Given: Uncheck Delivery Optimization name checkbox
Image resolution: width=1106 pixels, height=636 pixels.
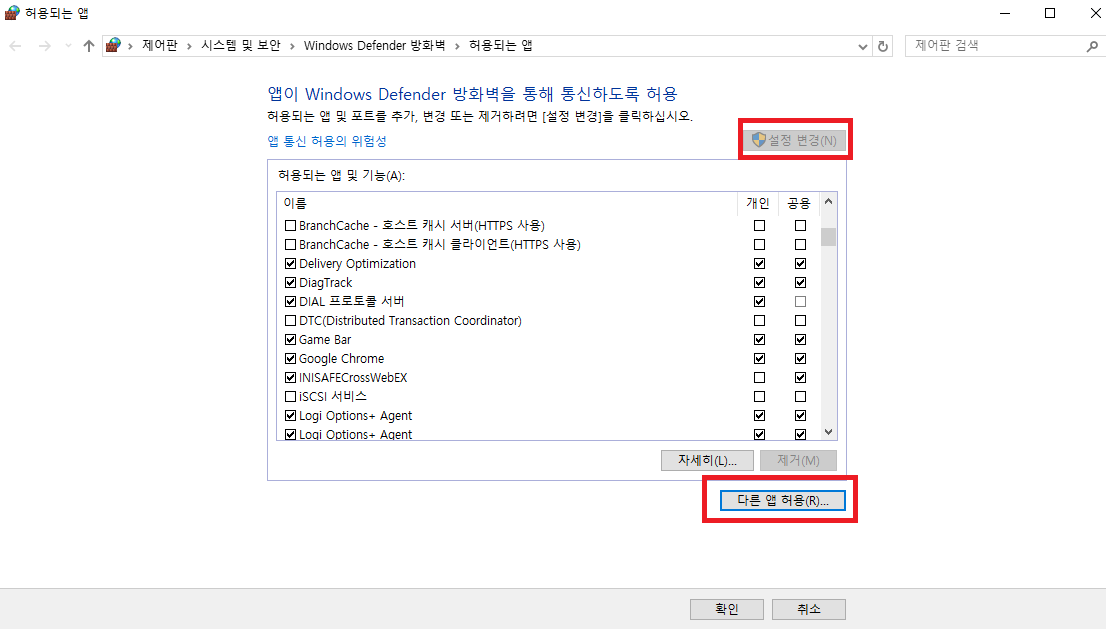Looking at the screenshot, I should 290,264.
